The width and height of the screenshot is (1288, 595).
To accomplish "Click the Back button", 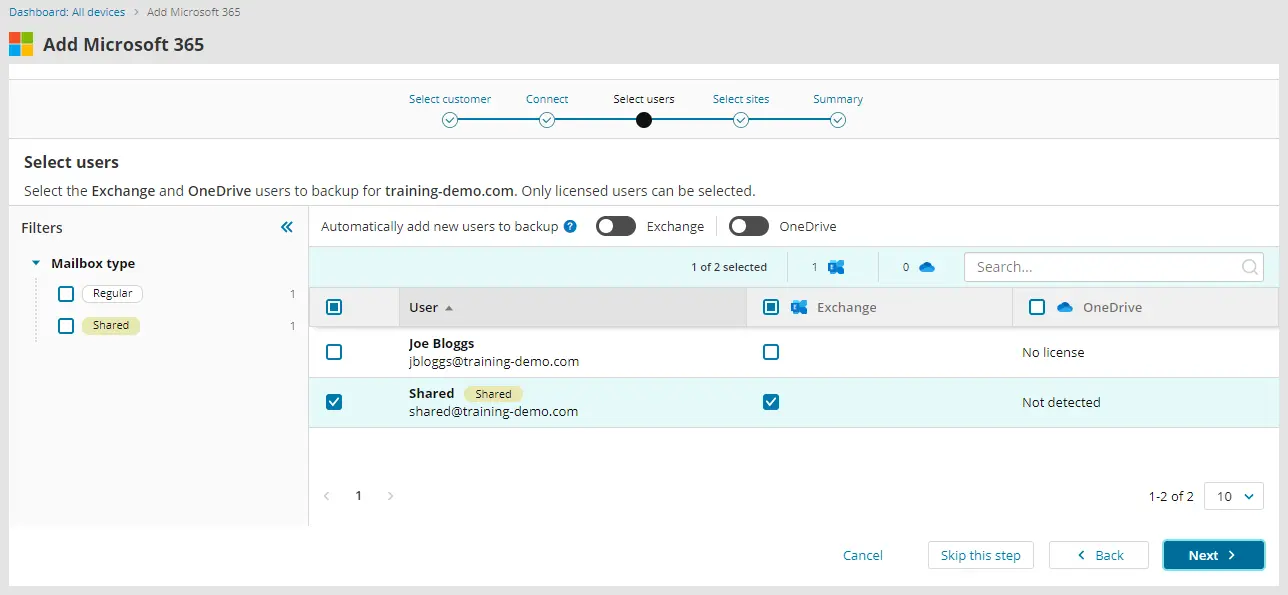I will tap(1099, 555).
